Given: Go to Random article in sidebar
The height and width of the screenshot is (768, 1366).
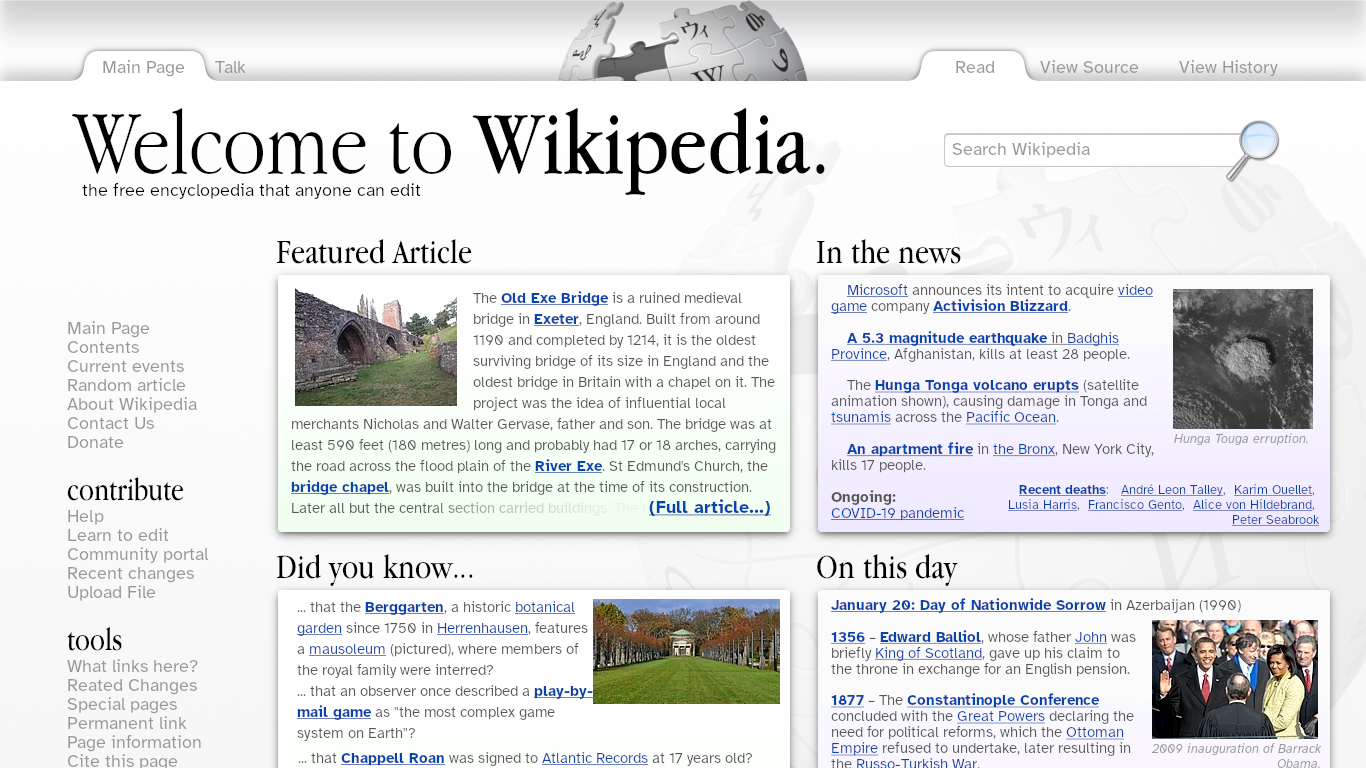Looking at the screenshot, I should 126,385.
